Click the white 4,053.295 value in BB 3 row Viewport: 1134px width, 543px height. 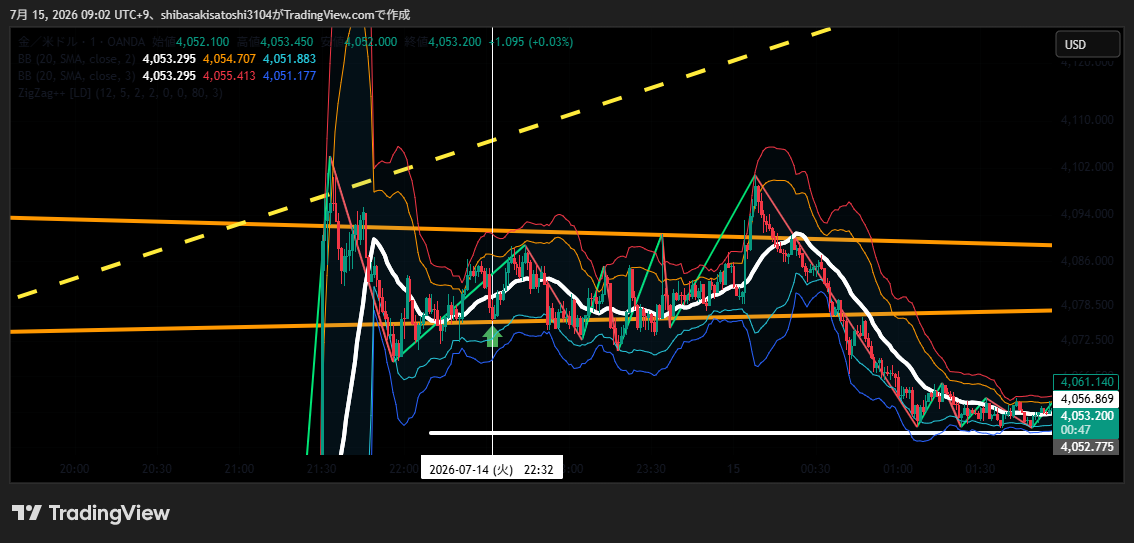point(169,75)
